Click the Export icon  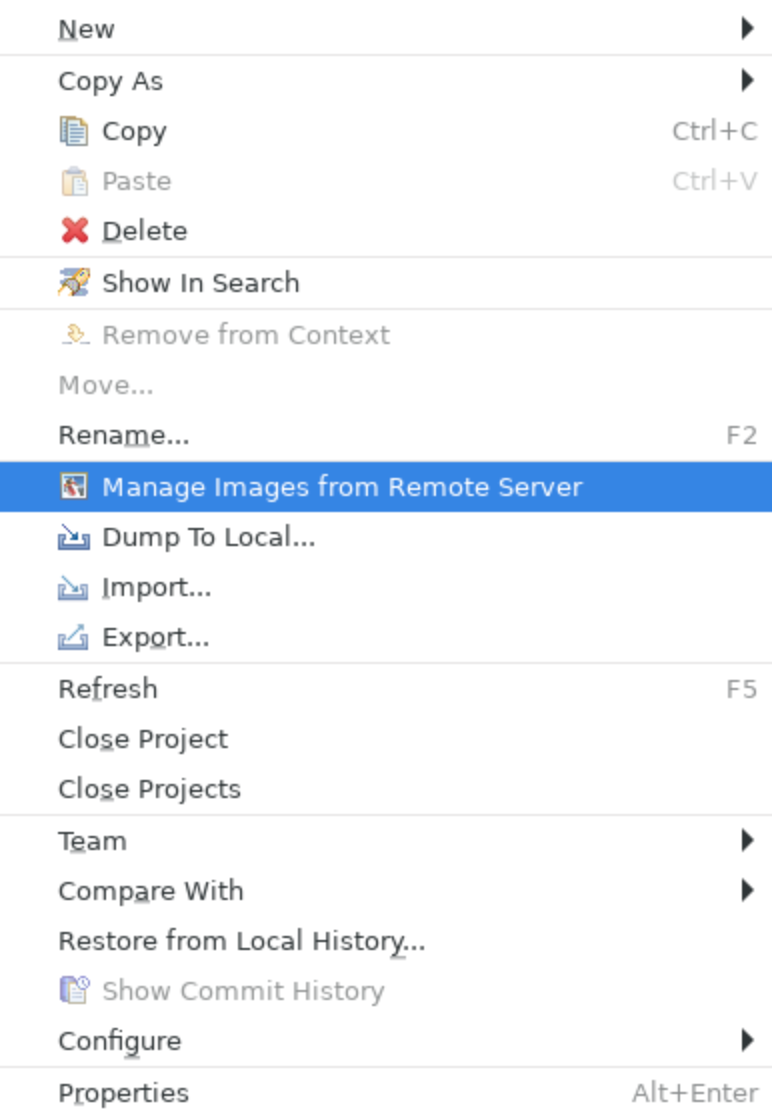pos(74,637)
